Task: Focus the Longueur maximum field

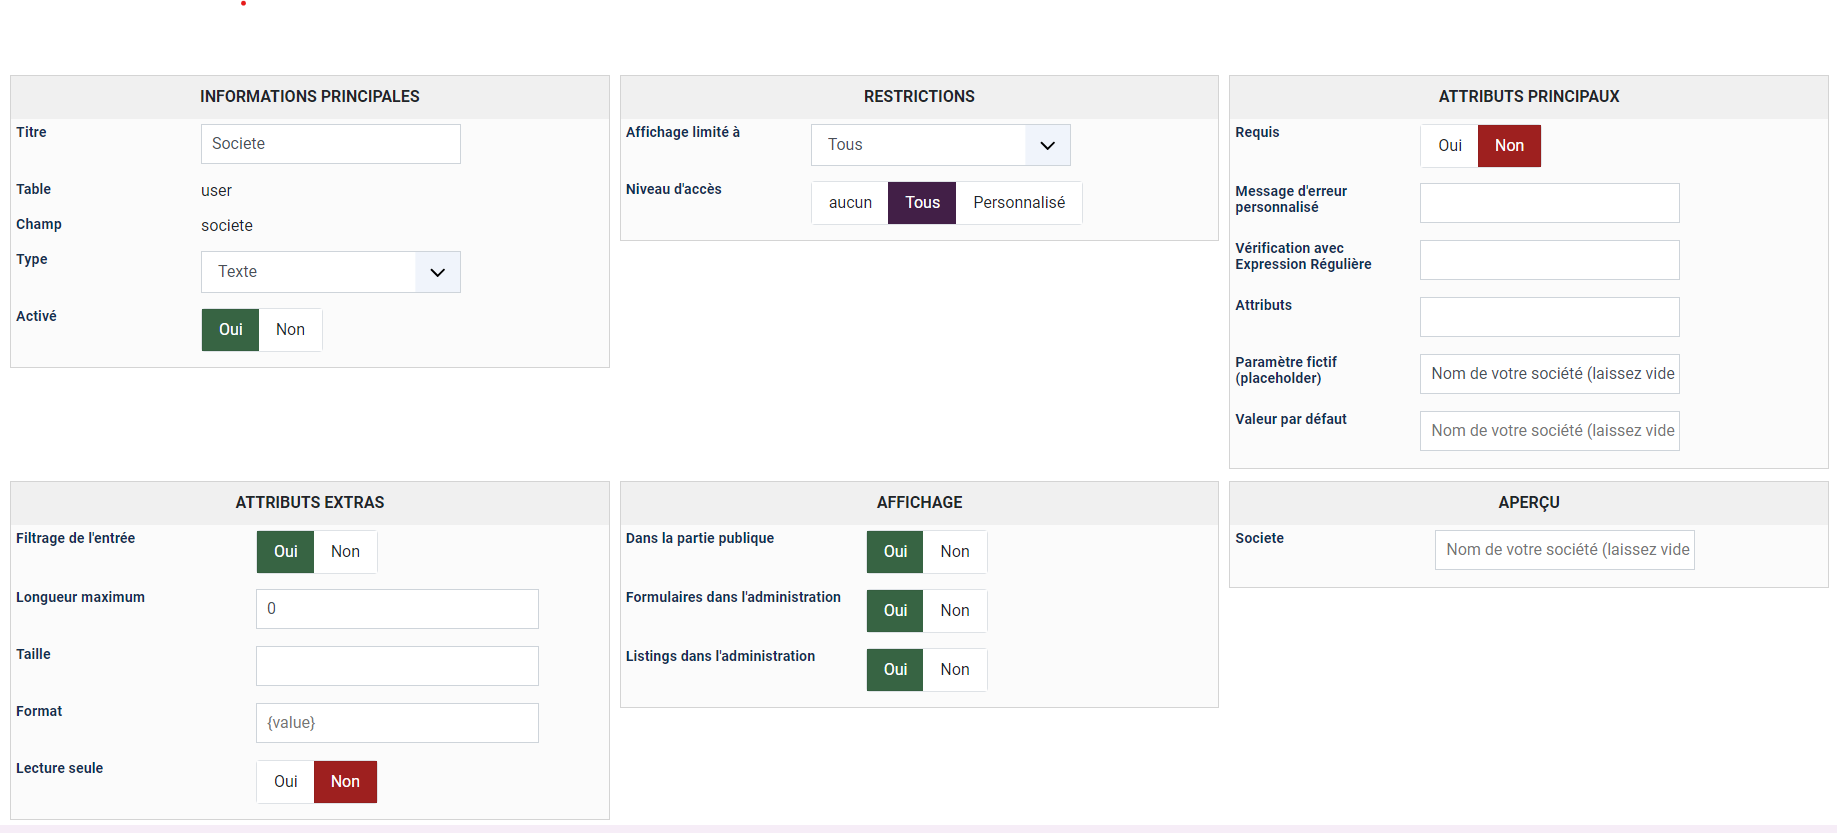Action: (397, 609)
